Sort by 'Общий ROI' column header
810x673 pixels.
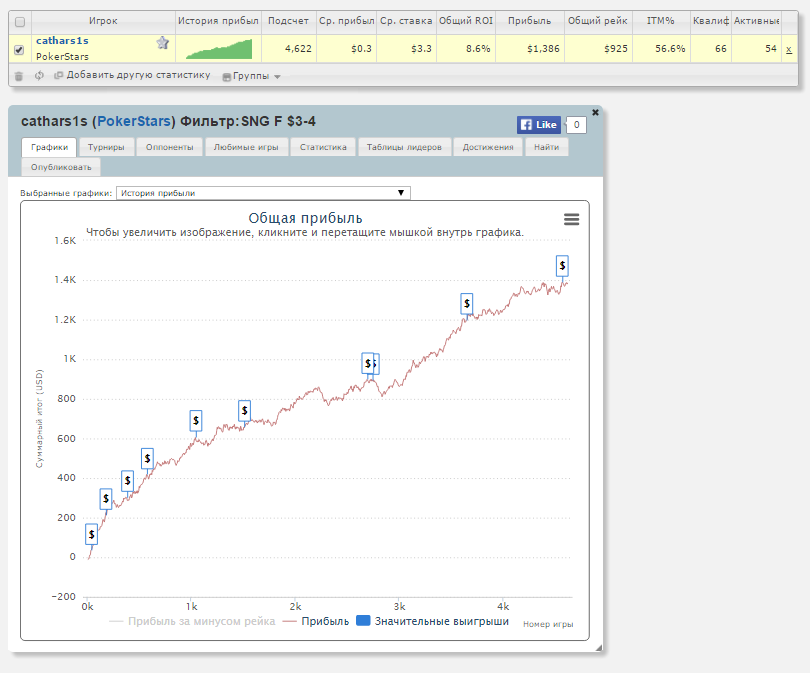[x=466, y=21]
